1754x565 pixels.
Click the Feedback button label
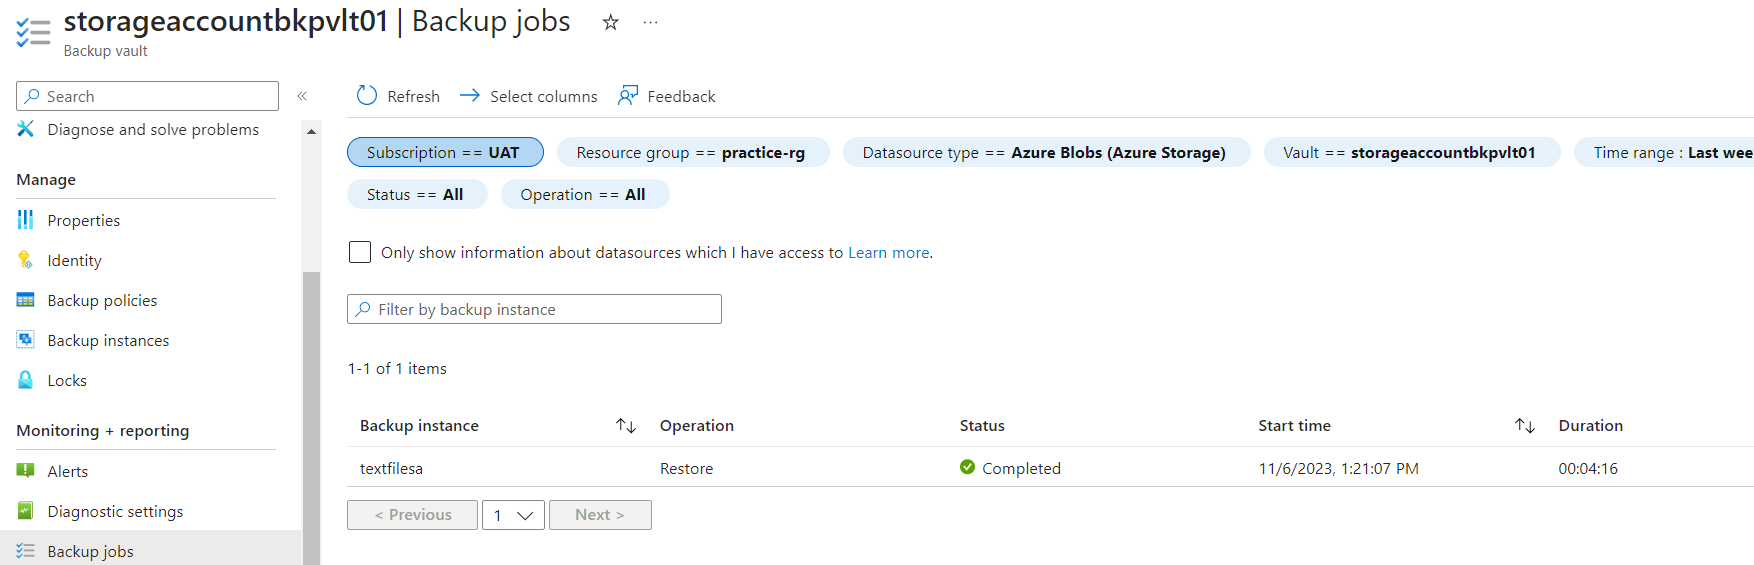[681, 96]
